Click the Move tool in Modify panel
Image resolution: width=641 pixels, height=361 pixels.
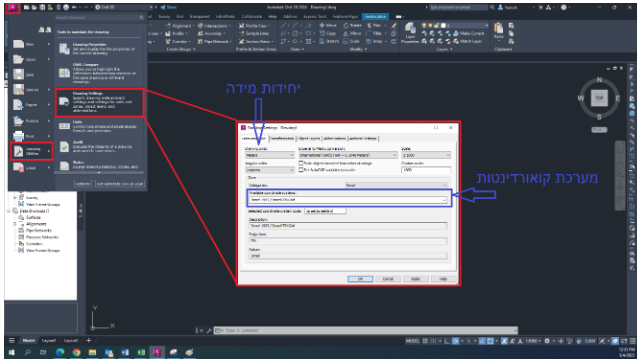click(x=328, y=25)
